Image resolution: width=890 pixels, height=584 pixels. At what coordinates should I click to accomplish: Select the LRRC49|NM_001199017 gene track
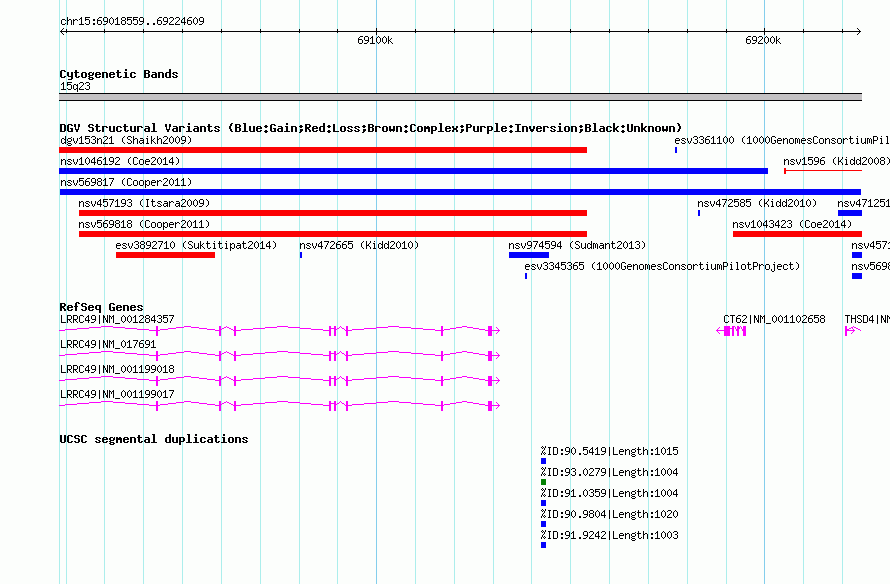click(279, 405)
